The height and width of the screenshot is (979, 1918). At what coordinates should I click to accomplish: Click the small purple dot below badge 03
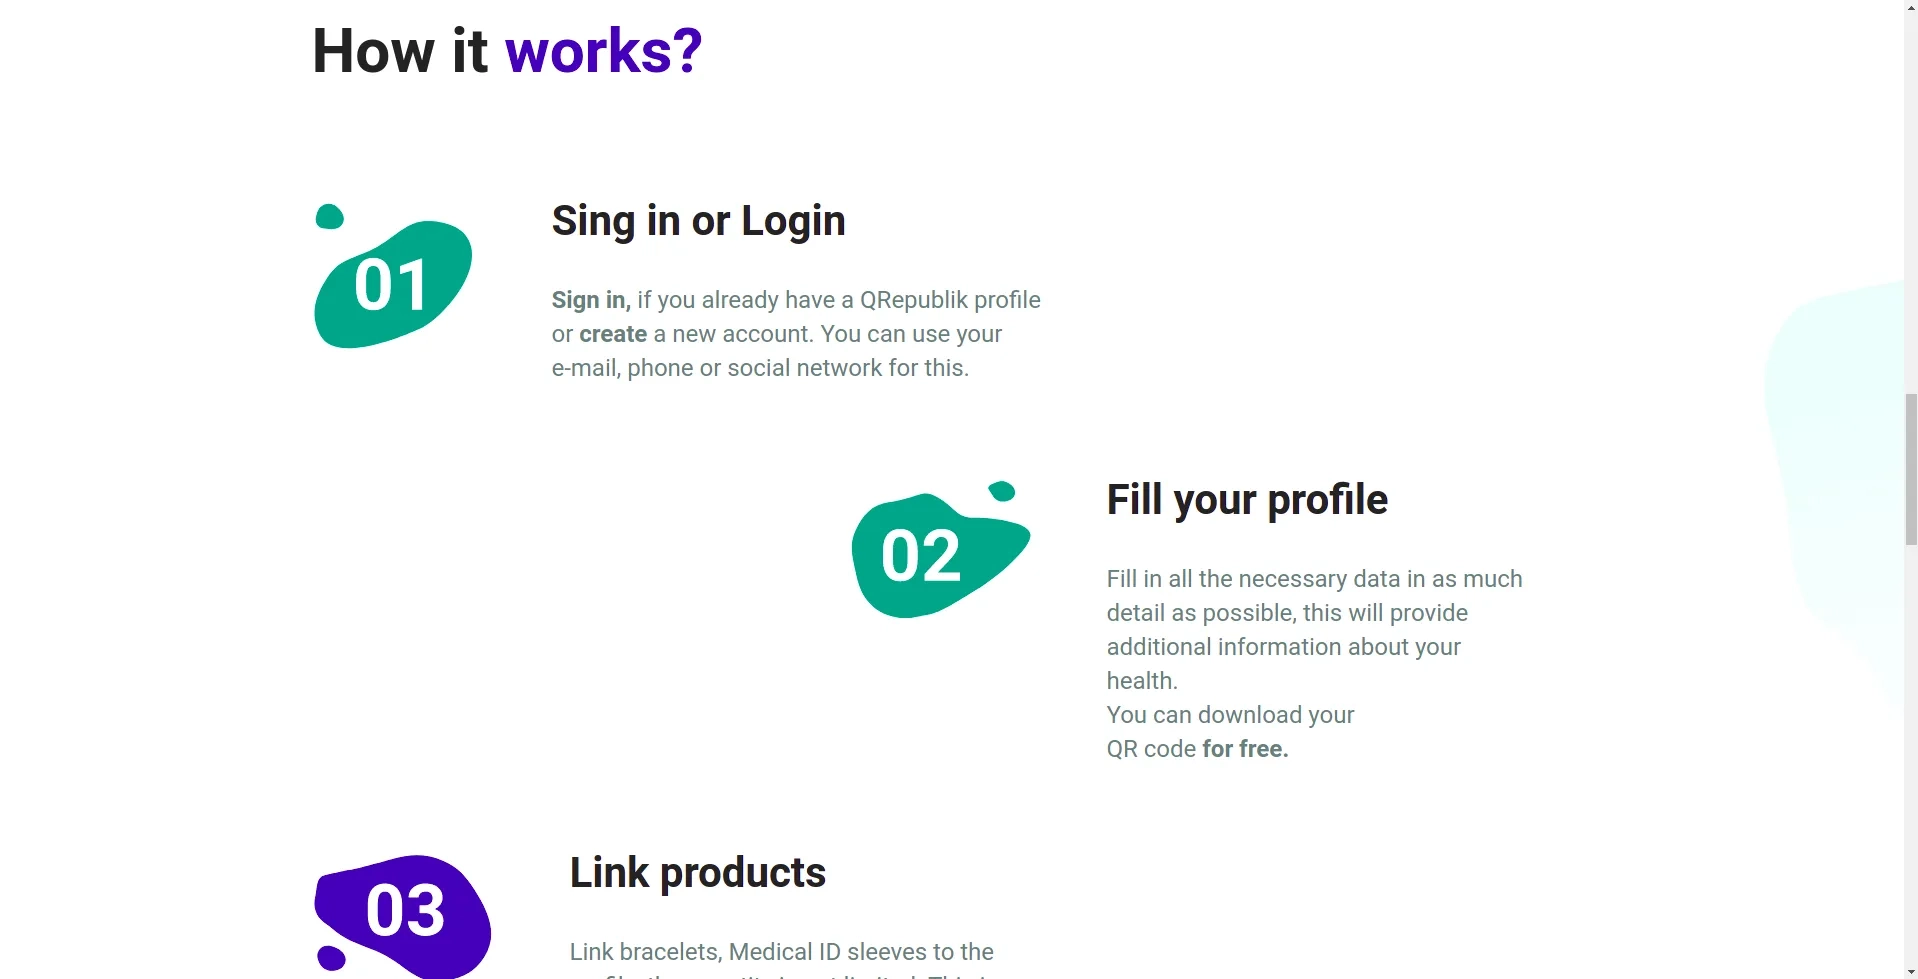pyautogui.click(x=331, y=957)
